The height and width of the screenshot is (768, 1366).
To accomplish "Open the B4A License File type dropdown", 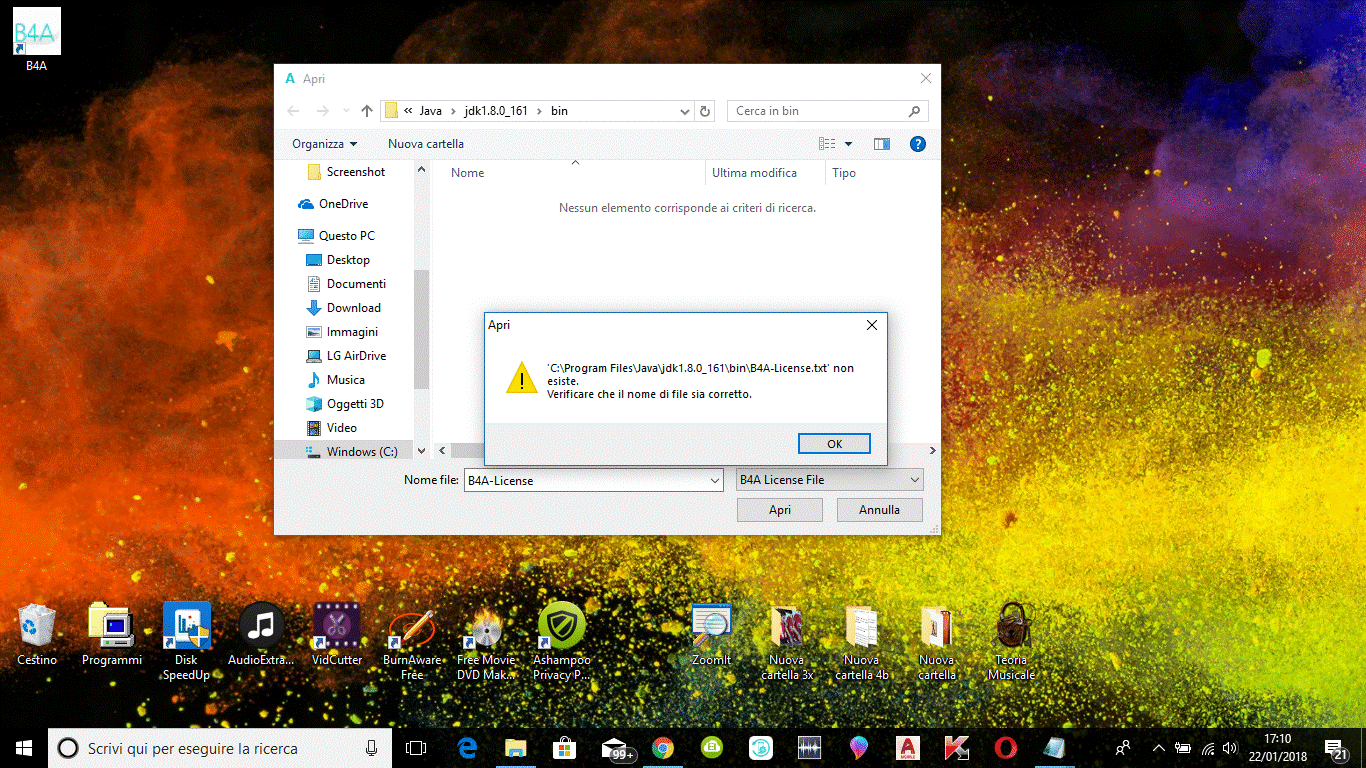I will (x=829, y=480).
